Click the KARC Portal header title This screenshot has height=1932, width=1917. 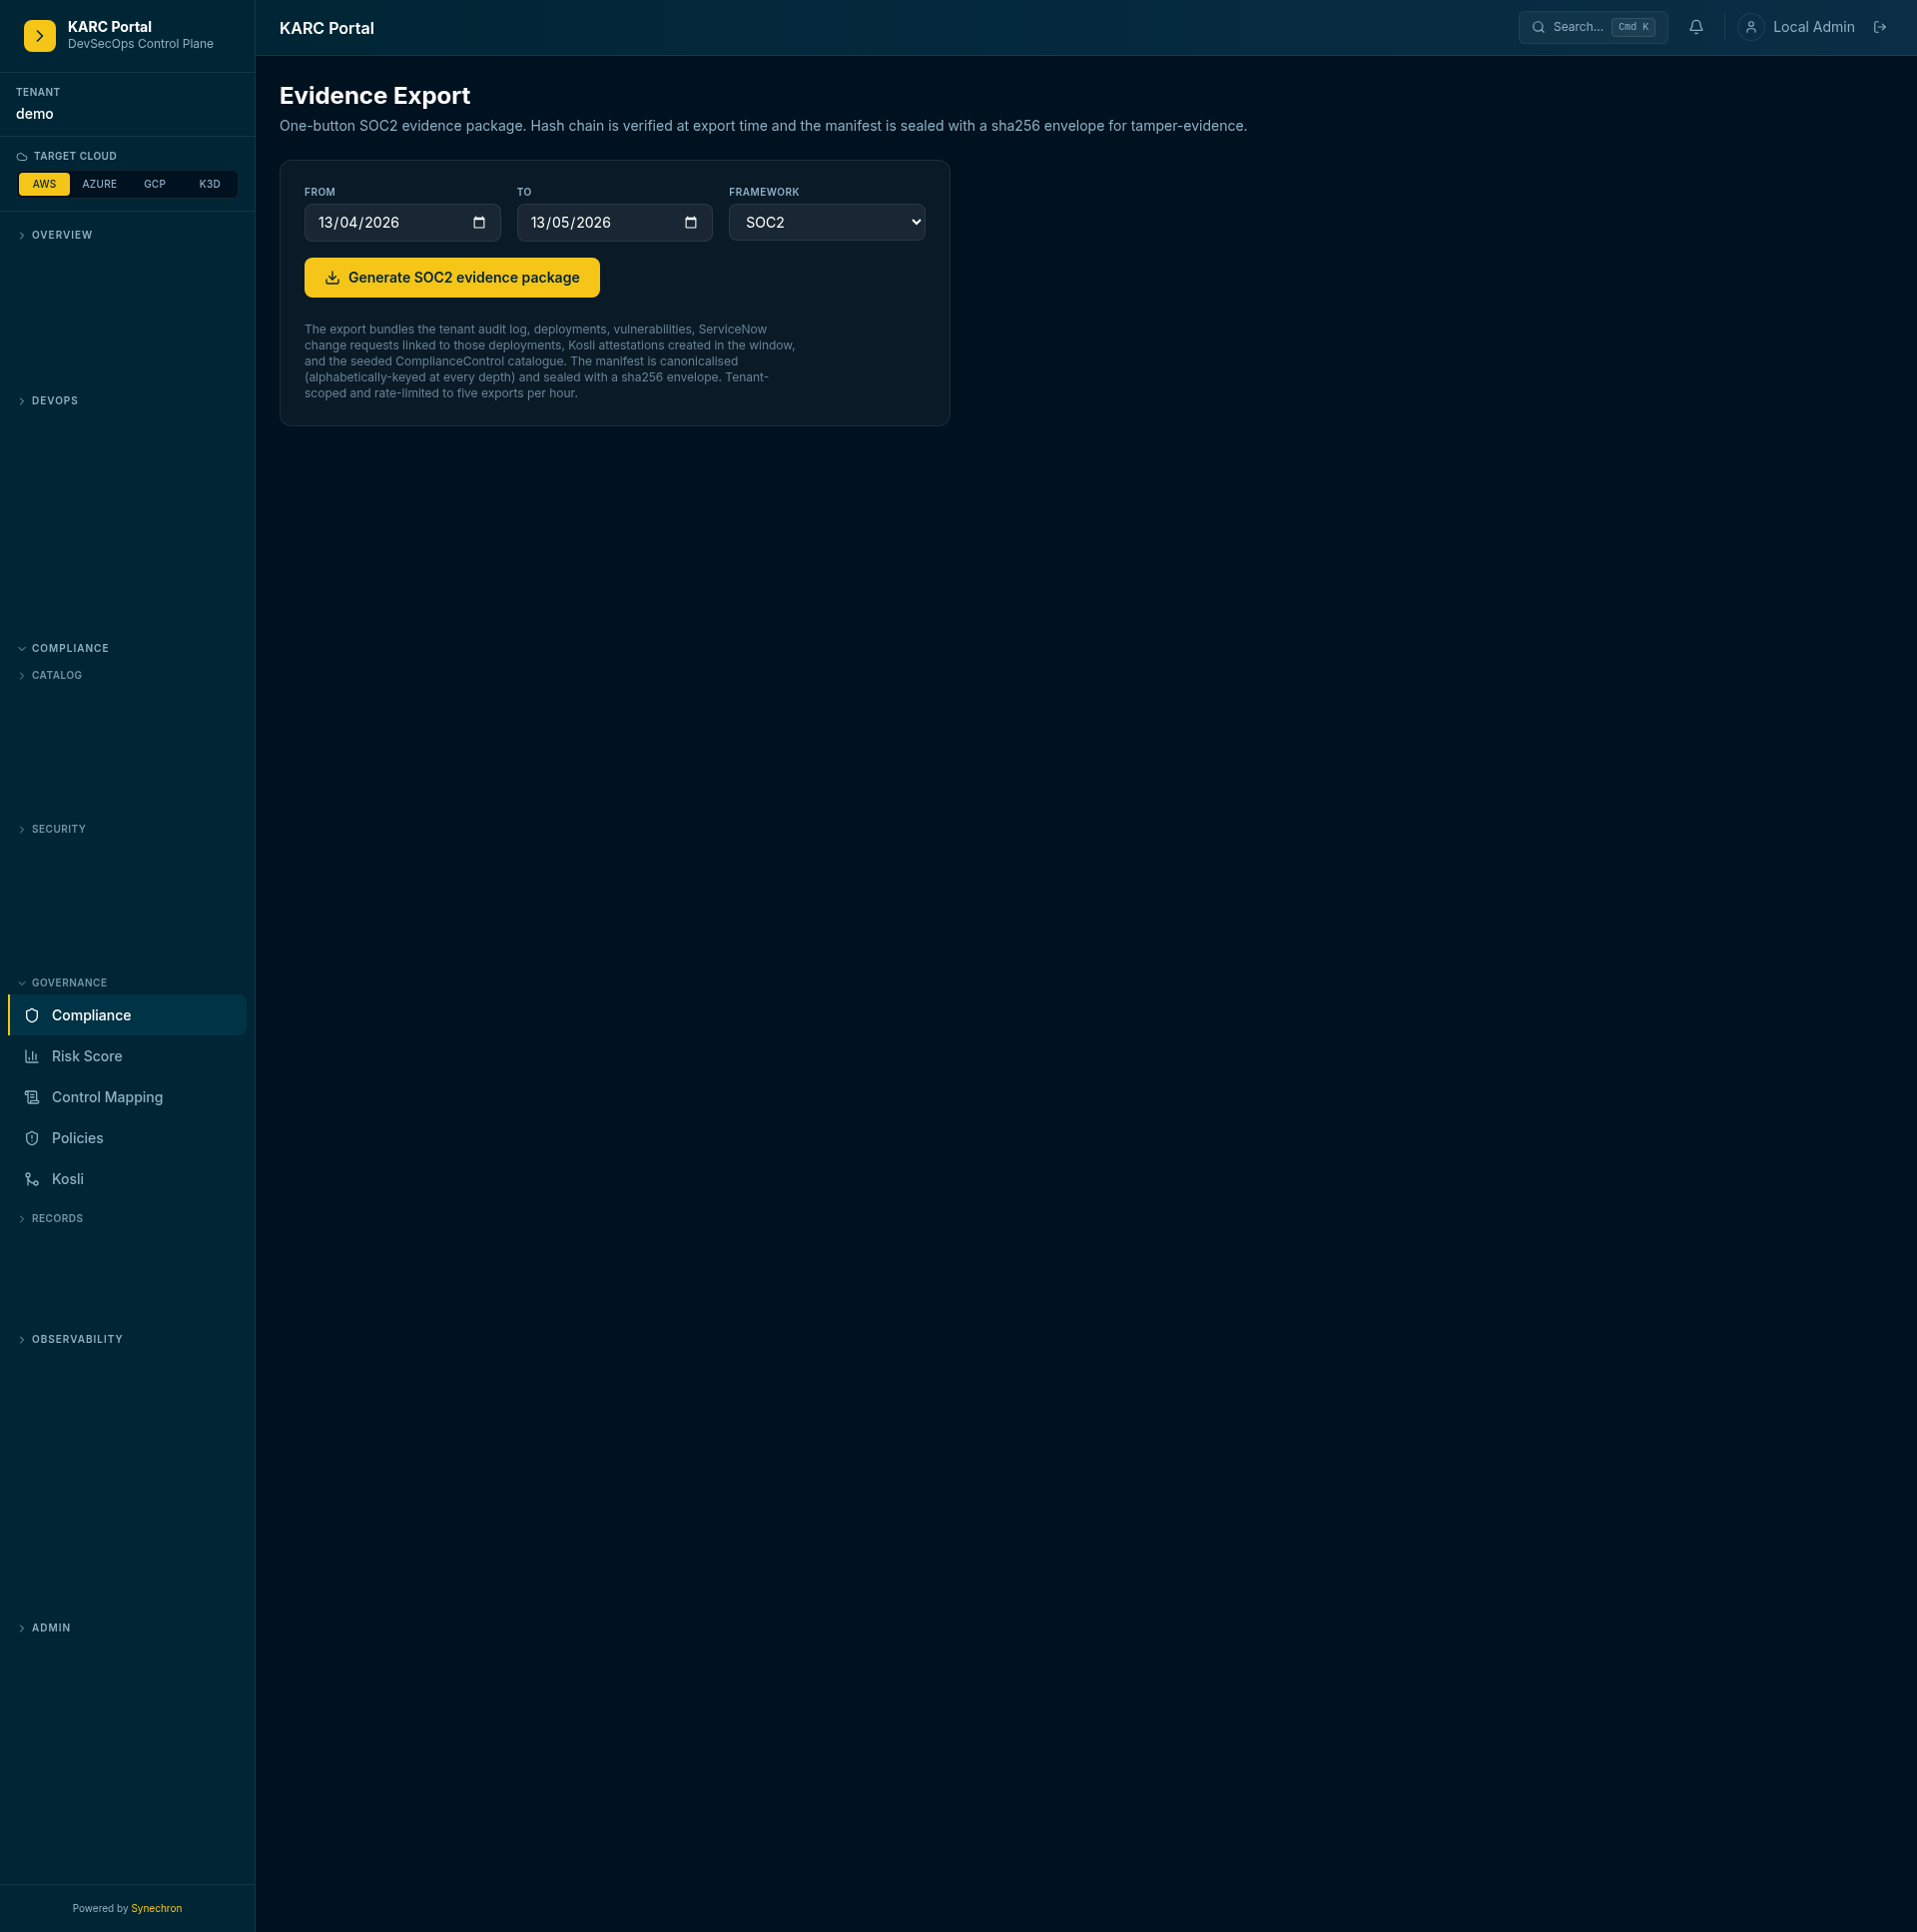click(327, 28)
